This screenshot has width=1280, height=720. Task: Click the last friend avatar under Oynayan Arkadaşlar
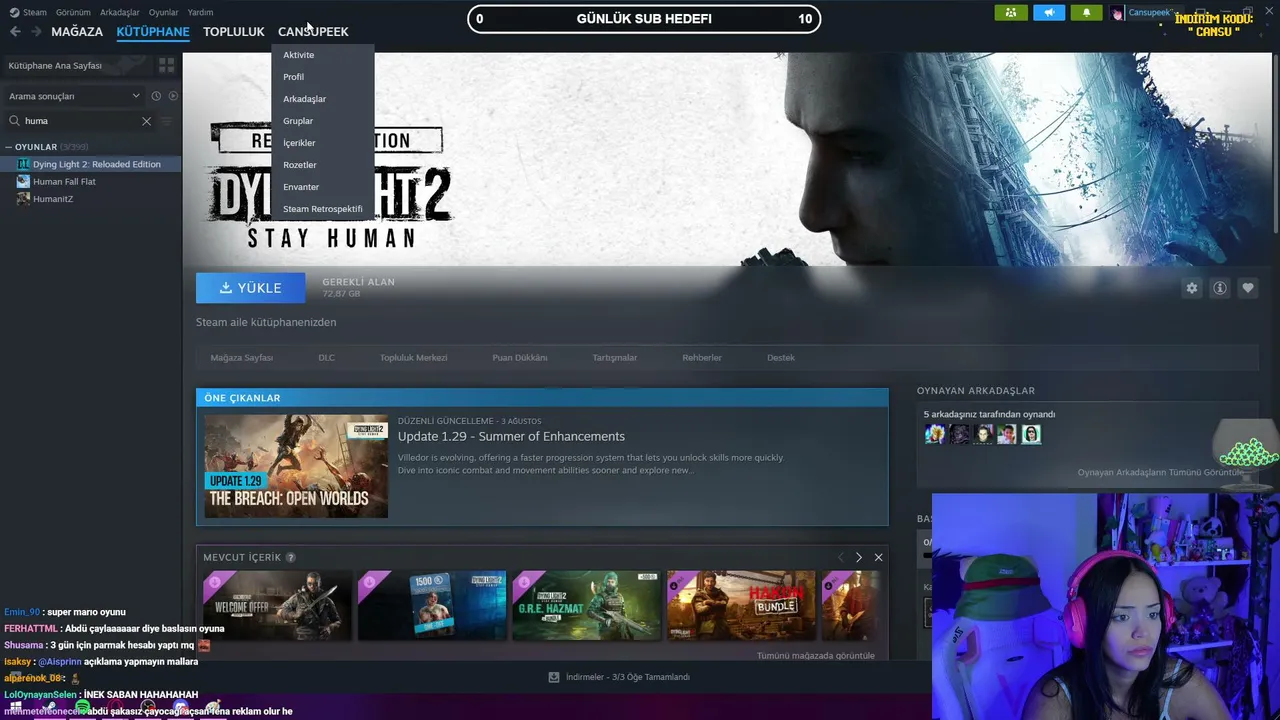tap(1031, 434)
